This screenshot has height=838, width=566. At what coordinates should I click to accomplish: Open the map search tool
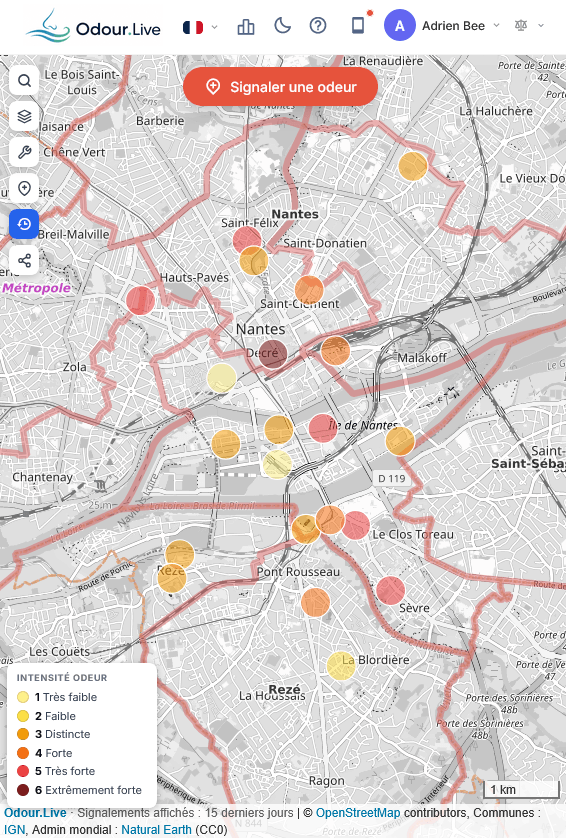coord(24,81)
